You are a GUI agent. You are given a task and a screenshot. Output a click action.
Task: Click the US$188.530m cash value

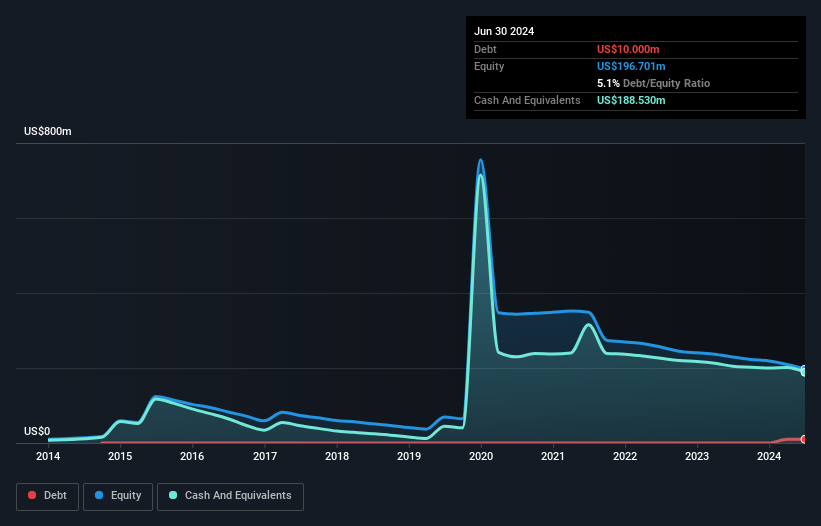pyautogui.click(x=631, y=100)
